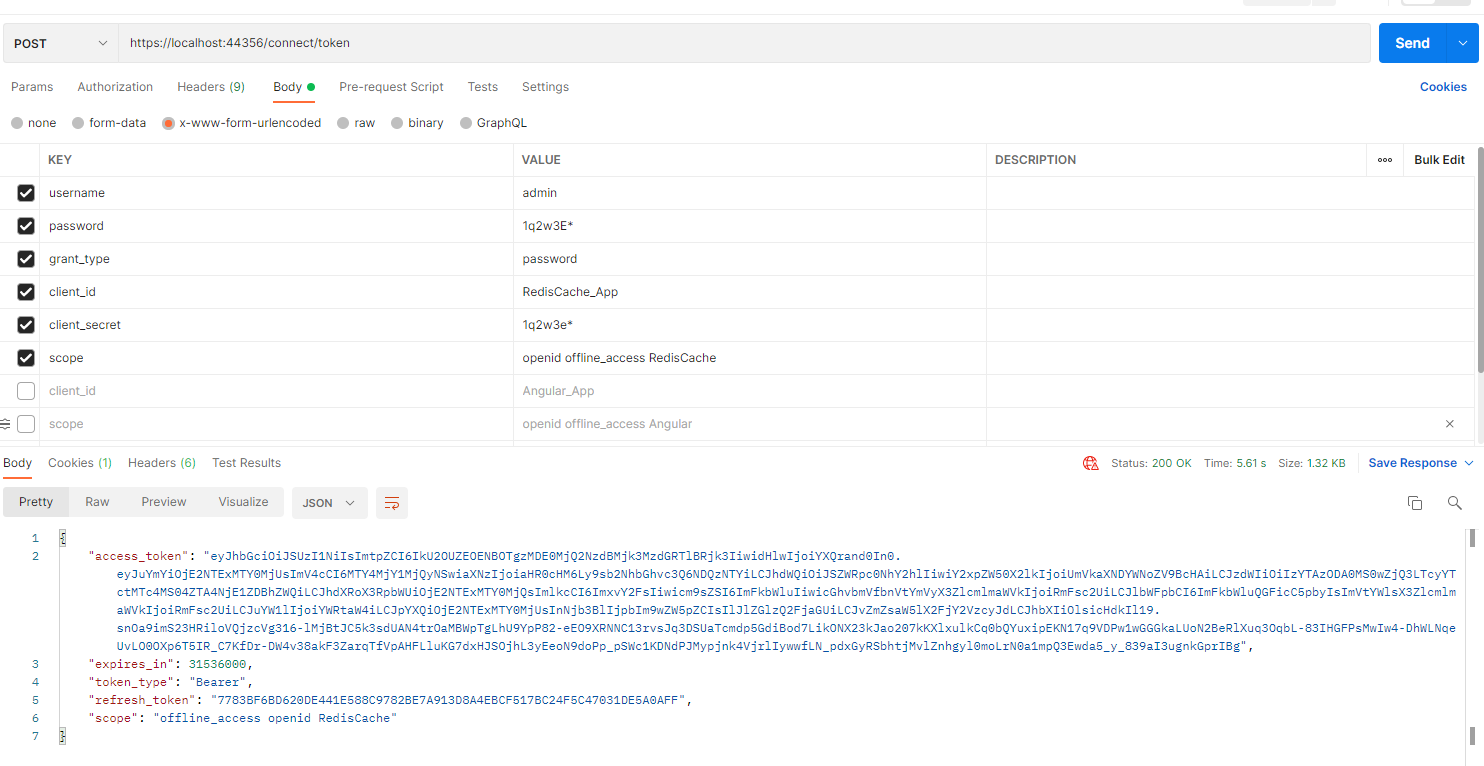Click the network status globe icon near Status 200
Screen dimensions: 1484x766
coord(1090,463)
